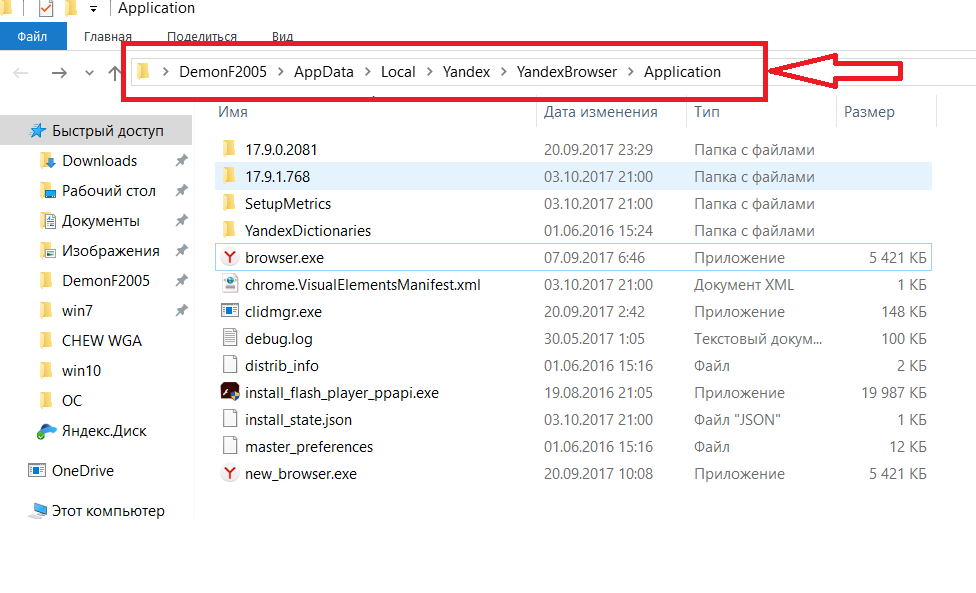Open DemonF2005 folder in navigation pane
The height and width of the screenshot is (593, 976).
click(x=106, y=281)
